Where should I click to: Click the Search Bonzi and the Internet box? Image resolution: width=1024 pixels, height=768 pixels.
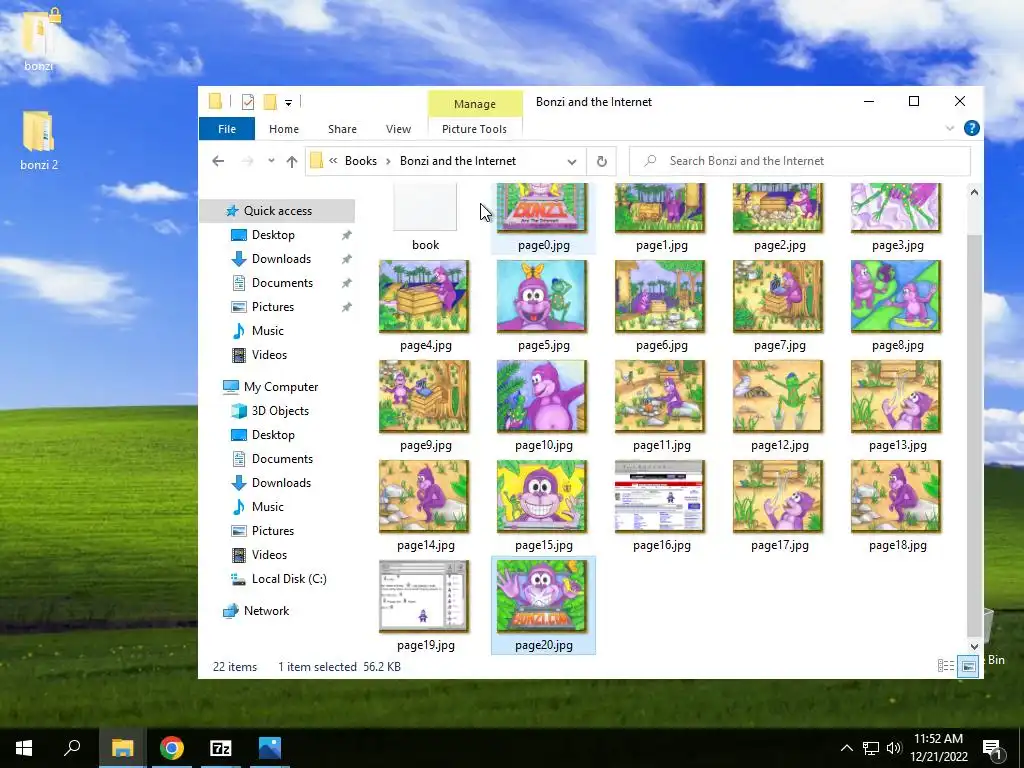pyautogui.click(x=800, y=161)
